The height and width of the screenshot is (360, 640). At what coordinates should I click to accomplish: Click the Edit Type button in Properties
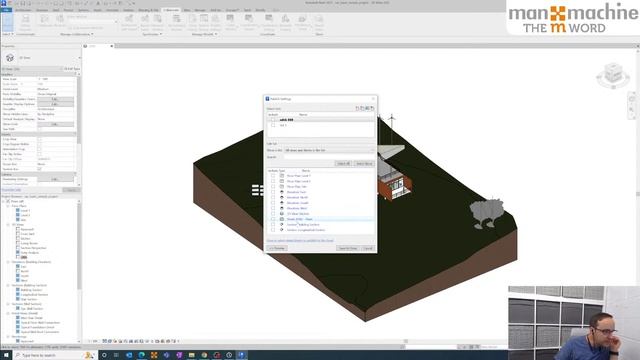[71, 69]
